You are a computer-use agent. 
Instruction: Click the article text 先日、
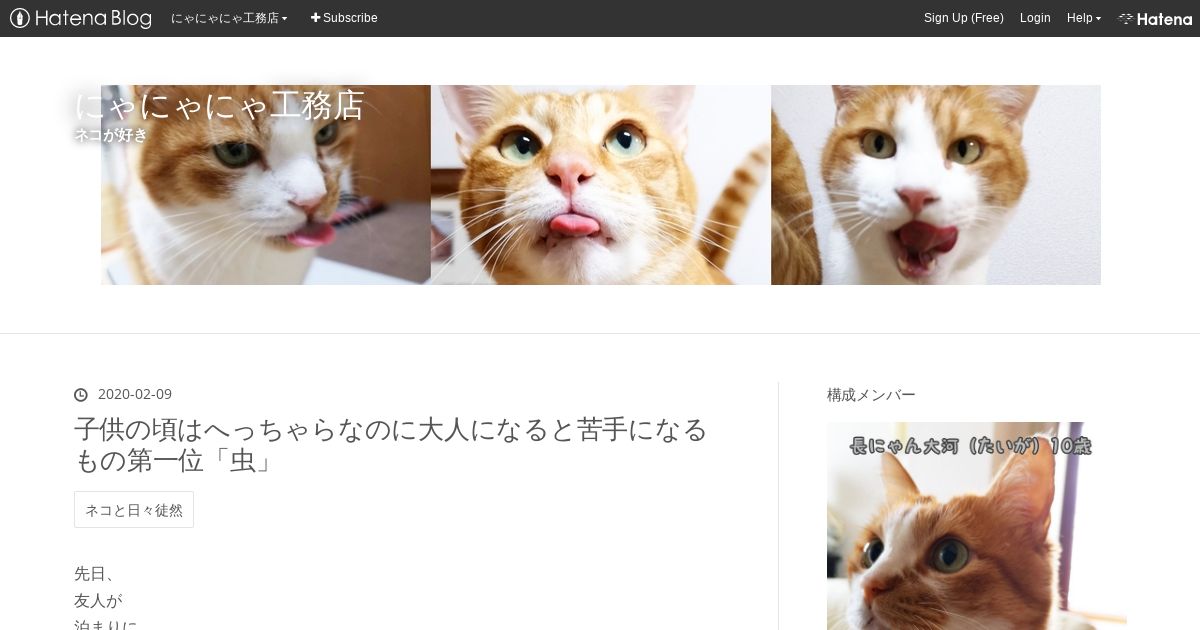(96, 574)
